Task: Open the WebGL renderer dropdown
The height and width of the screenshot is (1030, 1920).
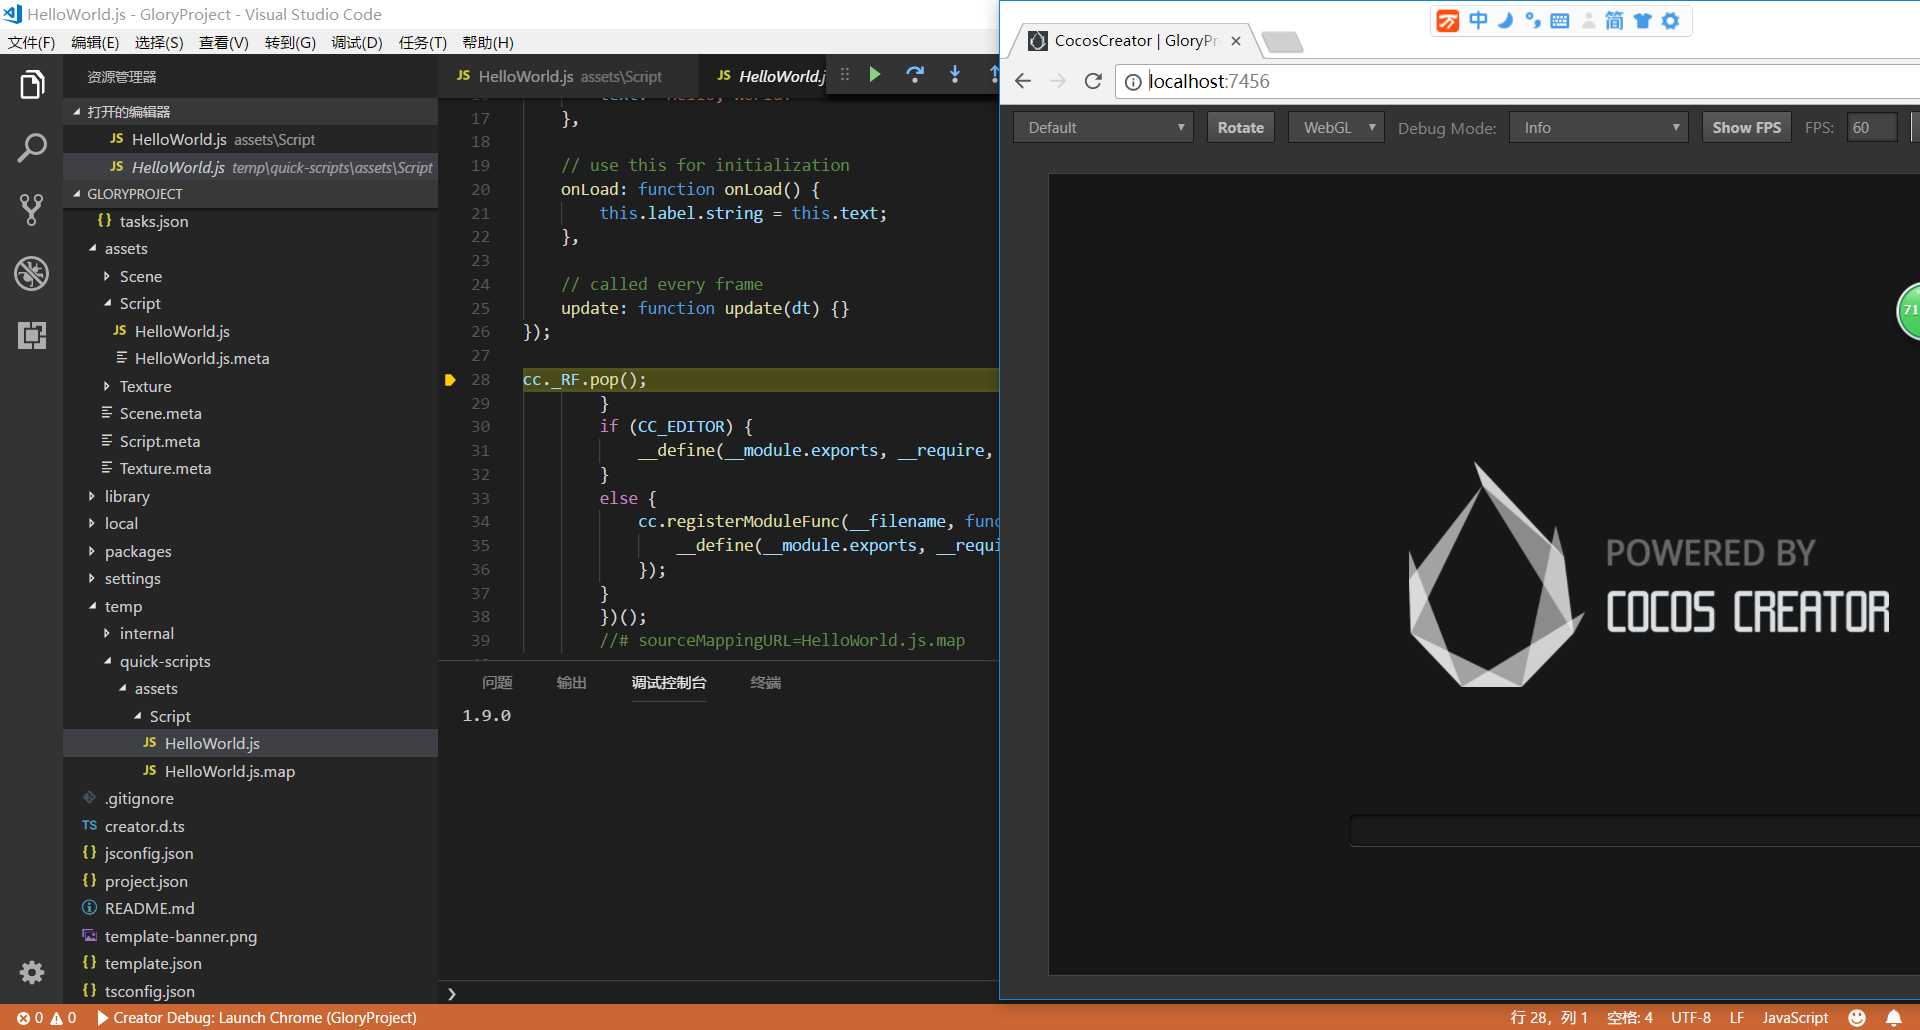Action: click(1336, 128)
